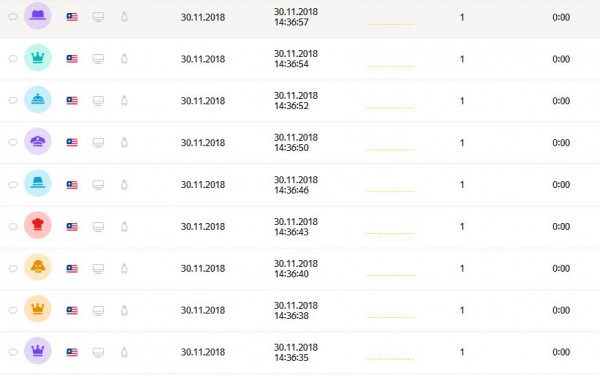Click the 0:00 duration in the 14:36:57 row

pos(561,17)
